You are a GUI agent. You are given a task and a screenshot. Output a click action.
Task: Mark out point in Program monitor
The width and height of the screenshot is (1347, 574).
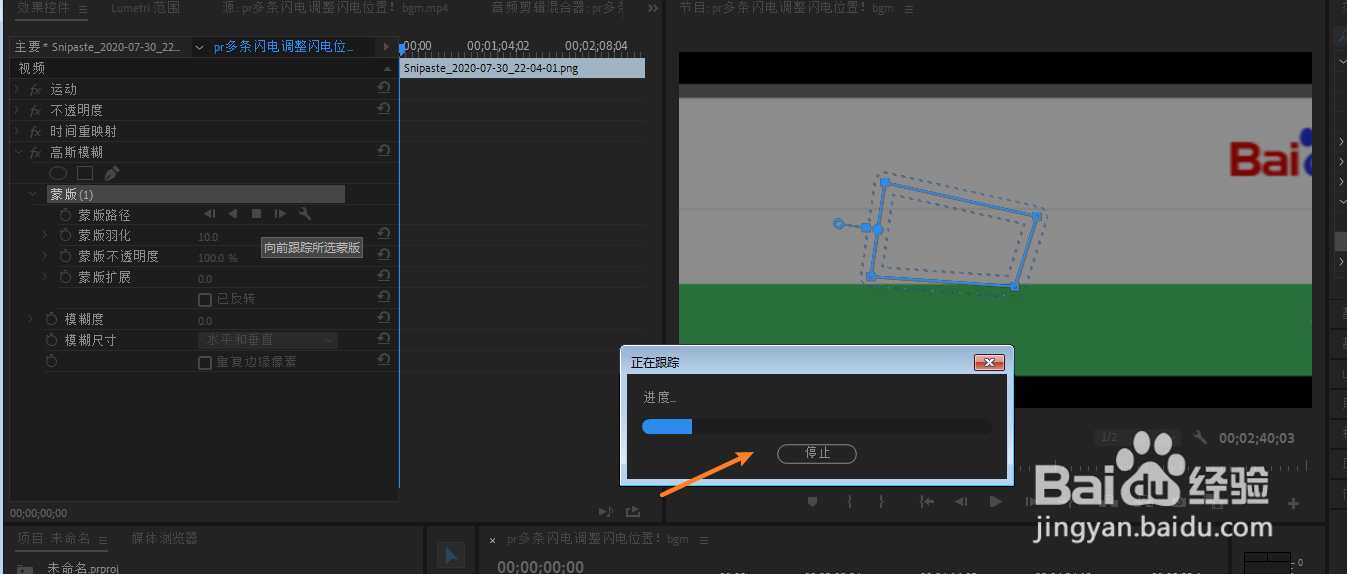point(881,502)
